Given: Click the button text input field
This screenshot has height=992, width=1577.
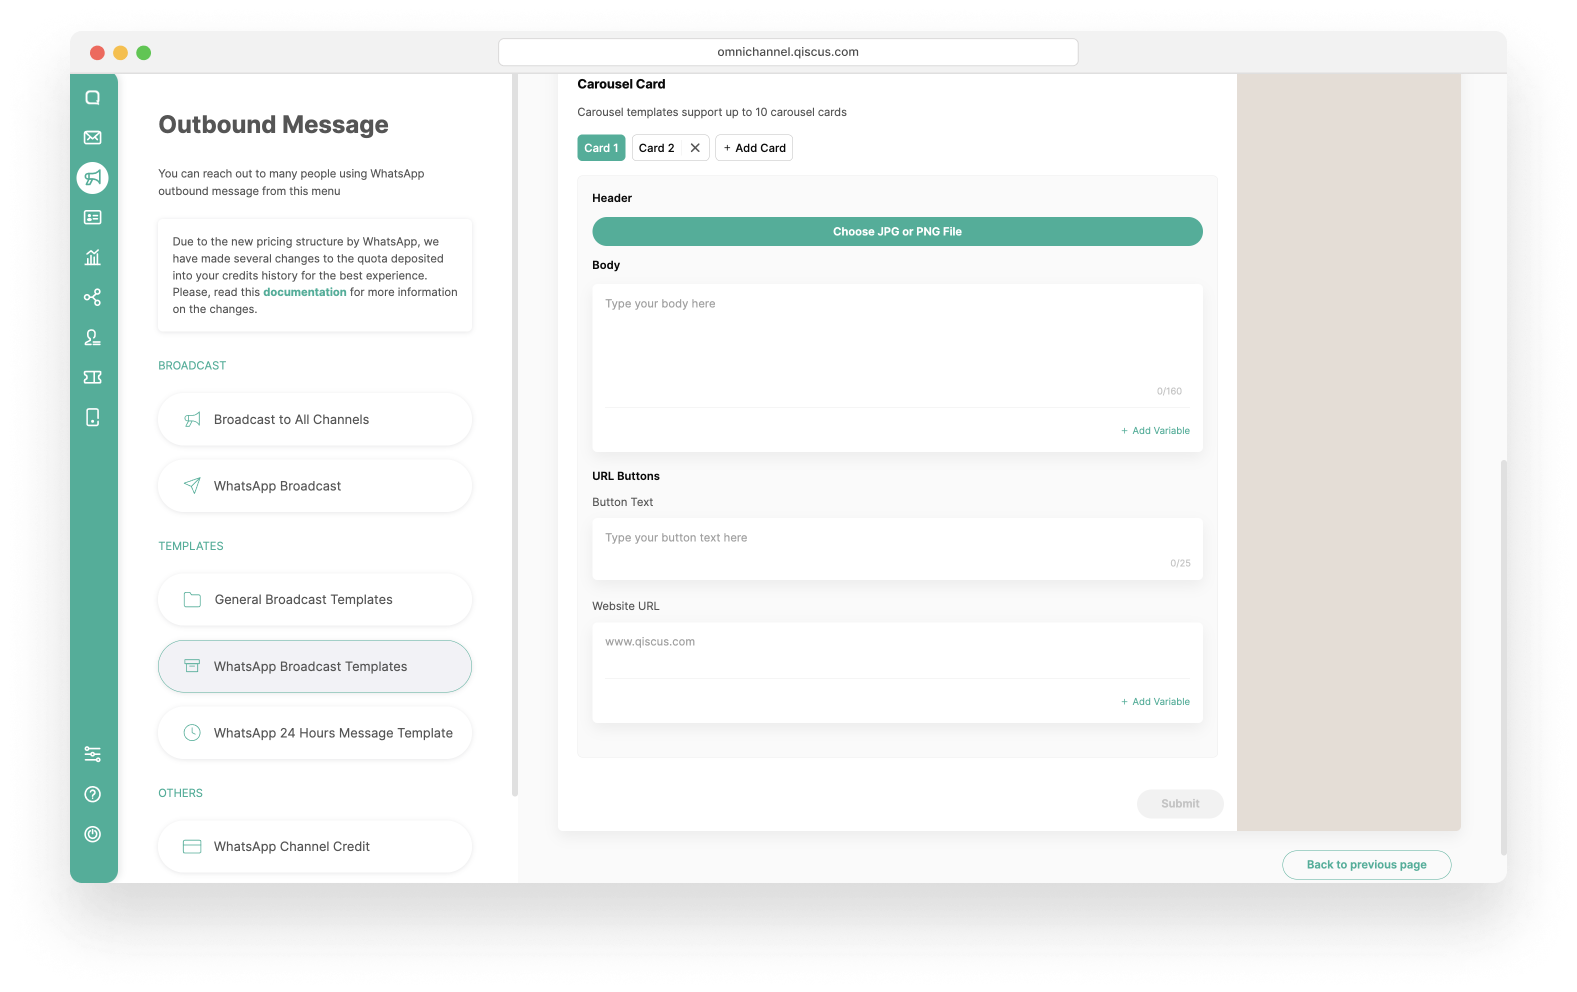Looking at the screenshot, I should 897,549.
